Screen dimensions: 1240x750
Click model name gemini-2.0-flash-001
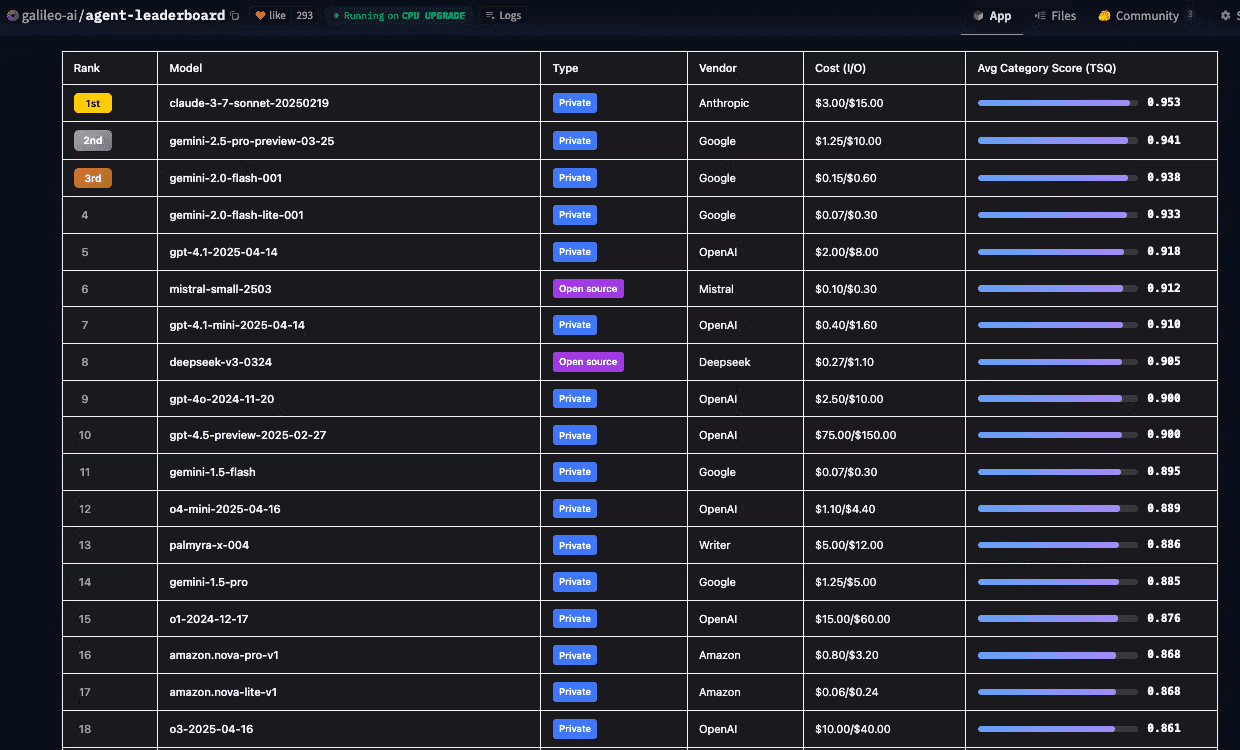(226, 178)
